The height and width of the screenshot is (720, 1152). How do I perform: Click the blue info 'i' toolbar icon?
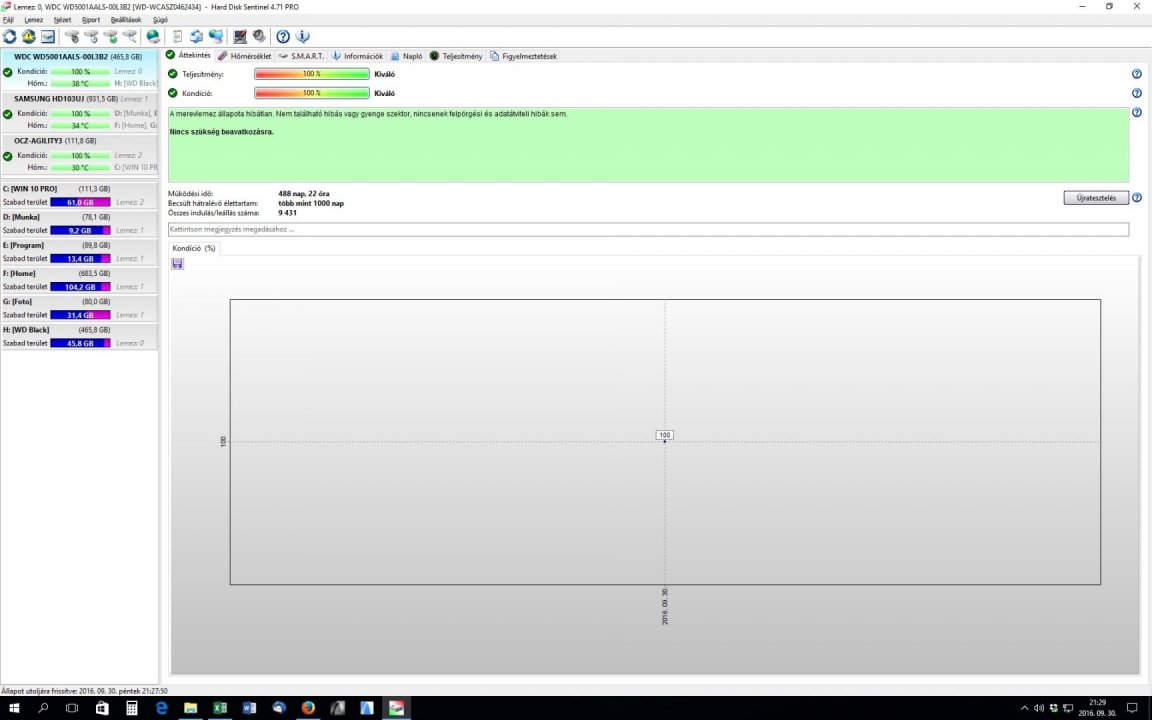pos(302,36)
